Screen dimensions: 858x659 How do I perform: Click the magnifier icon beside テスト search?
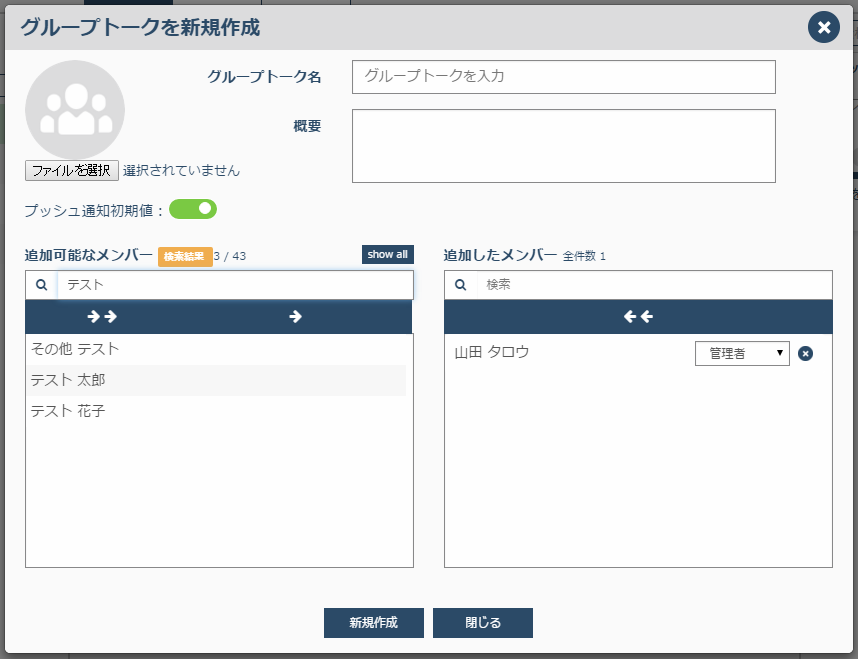(x=42, y=285)
